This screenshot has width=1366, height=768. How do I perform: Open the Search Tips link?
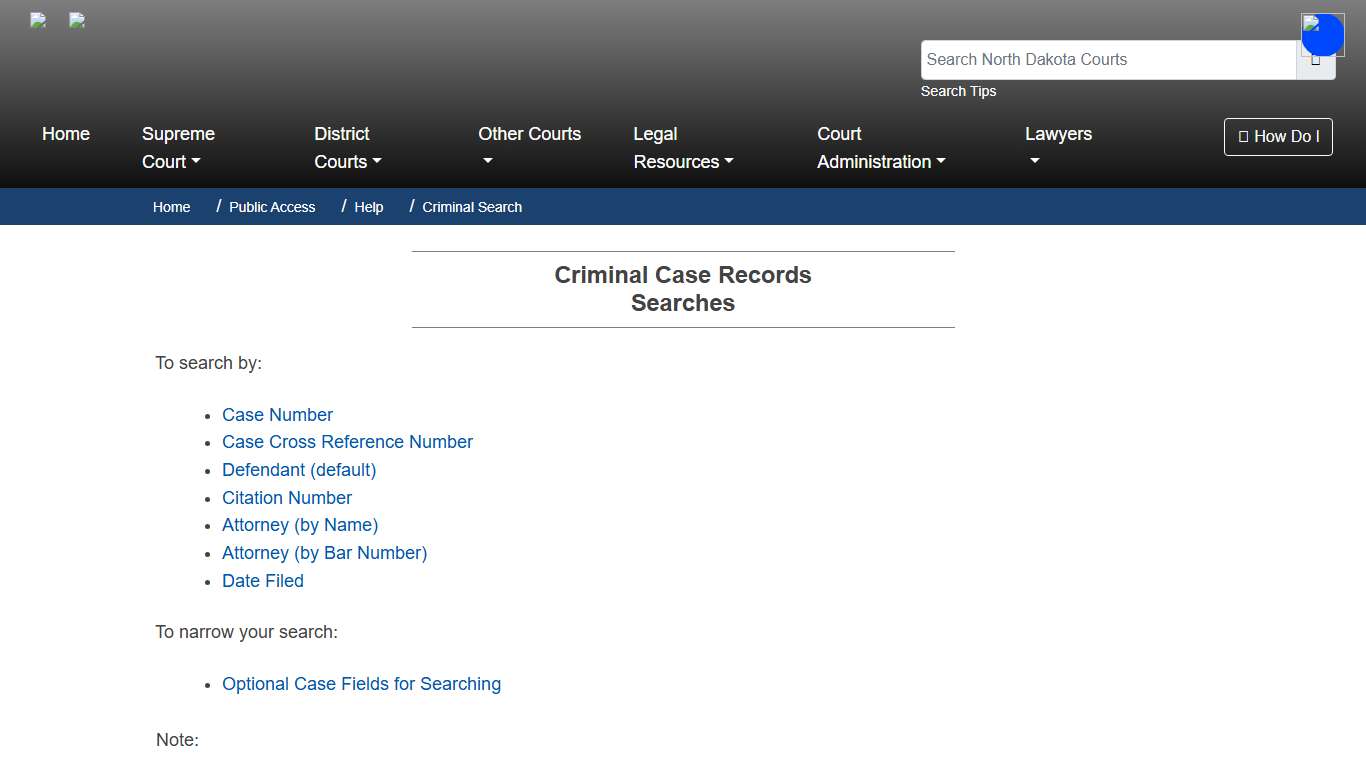pyautogui.click(x=958, y=91)
